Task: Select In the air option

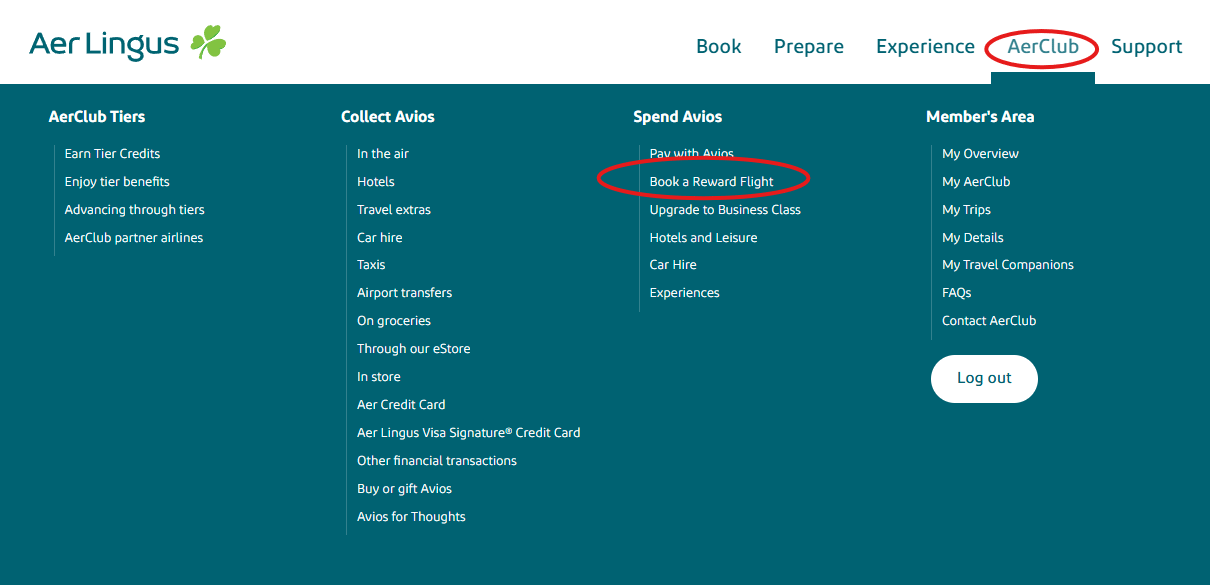Action: (383, 154)
